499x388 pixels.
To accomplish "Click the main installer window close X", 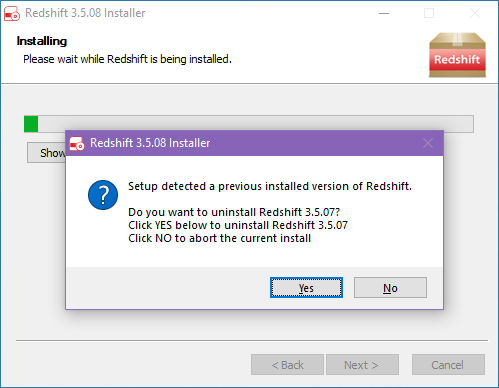I will click(x=475, y=13).
